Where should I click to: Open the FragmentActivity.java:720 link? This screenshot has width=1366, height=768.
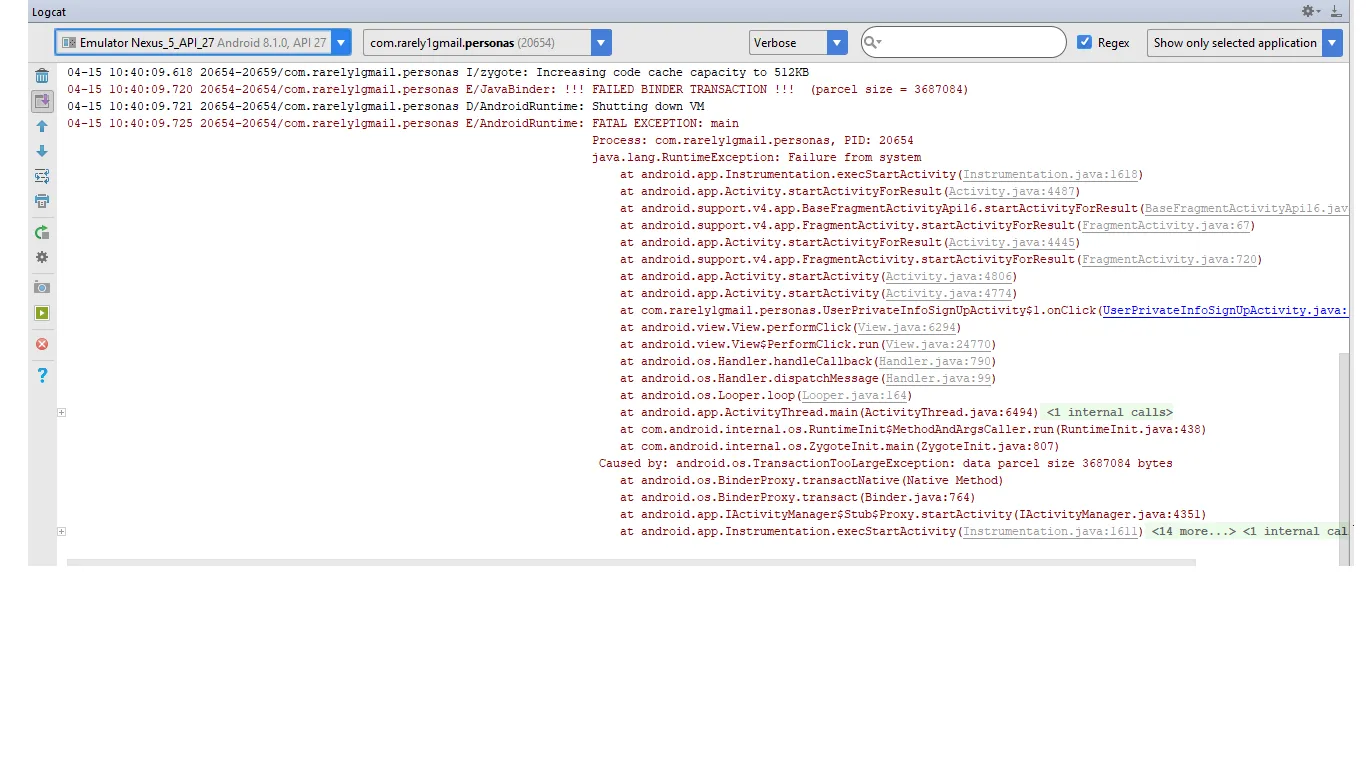1168,259
